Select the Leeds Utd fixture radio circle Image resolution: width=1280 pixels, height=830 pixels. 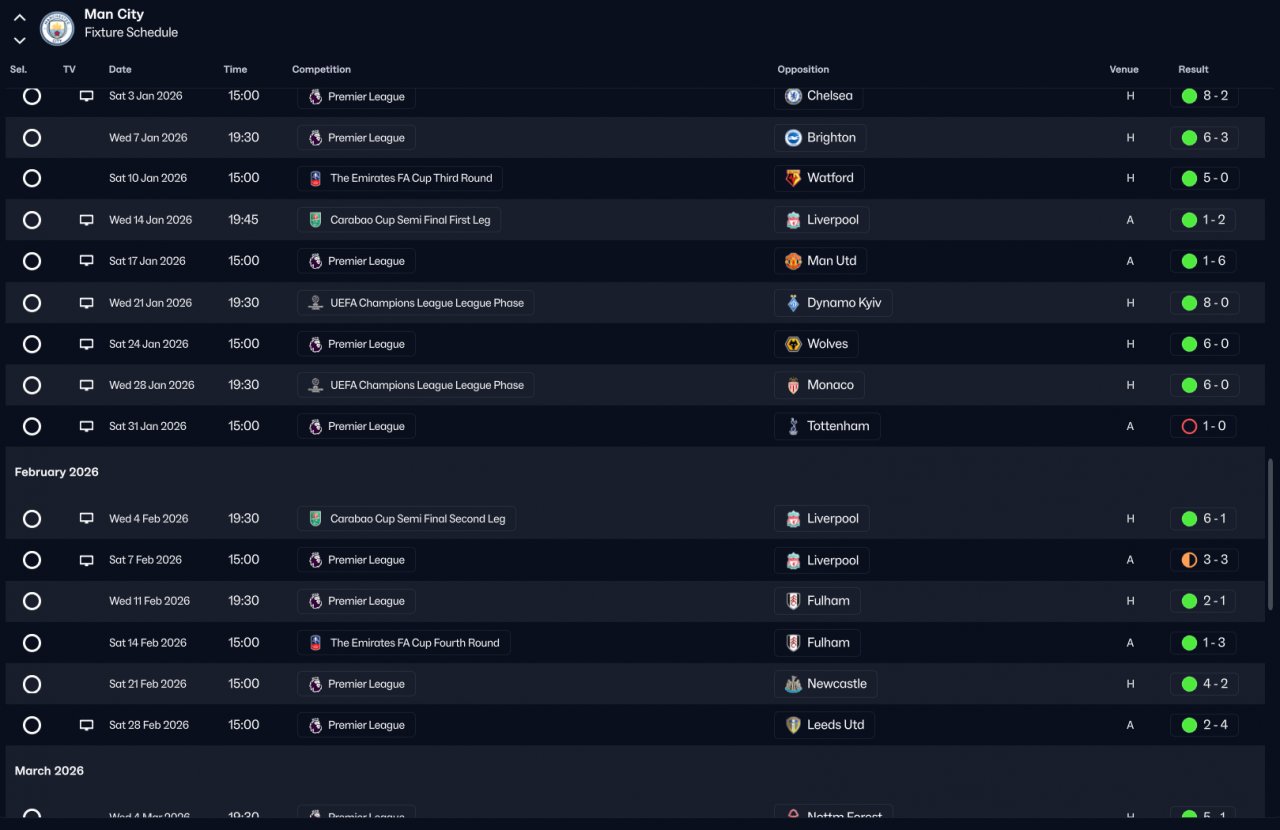point(32,725)
